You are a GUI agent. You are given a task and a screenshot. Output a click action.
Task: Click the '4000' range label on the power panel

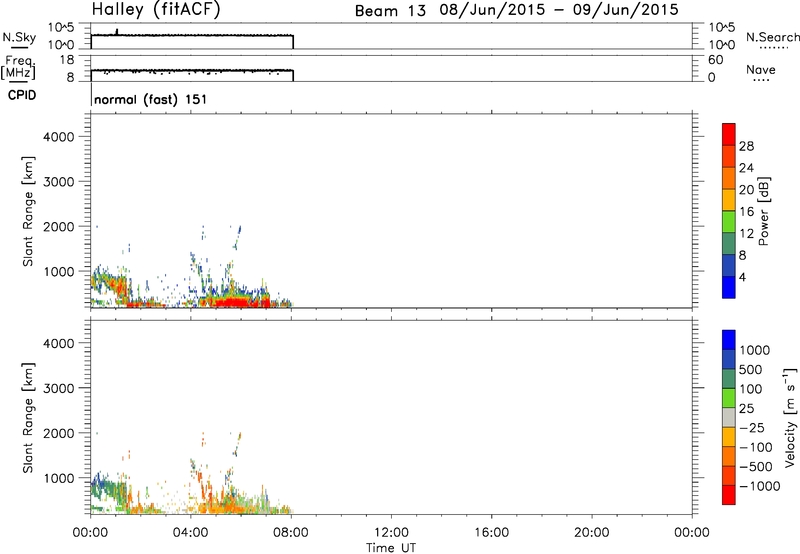pos(58,137)
